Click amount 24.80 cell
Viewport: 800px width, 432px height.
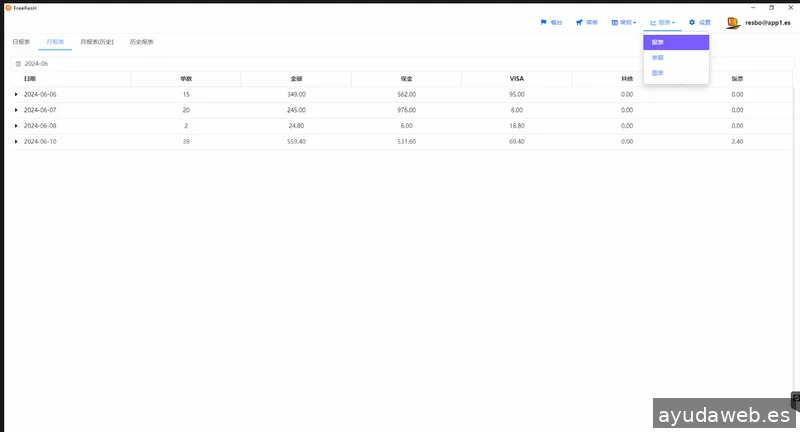tap(296, 125)
